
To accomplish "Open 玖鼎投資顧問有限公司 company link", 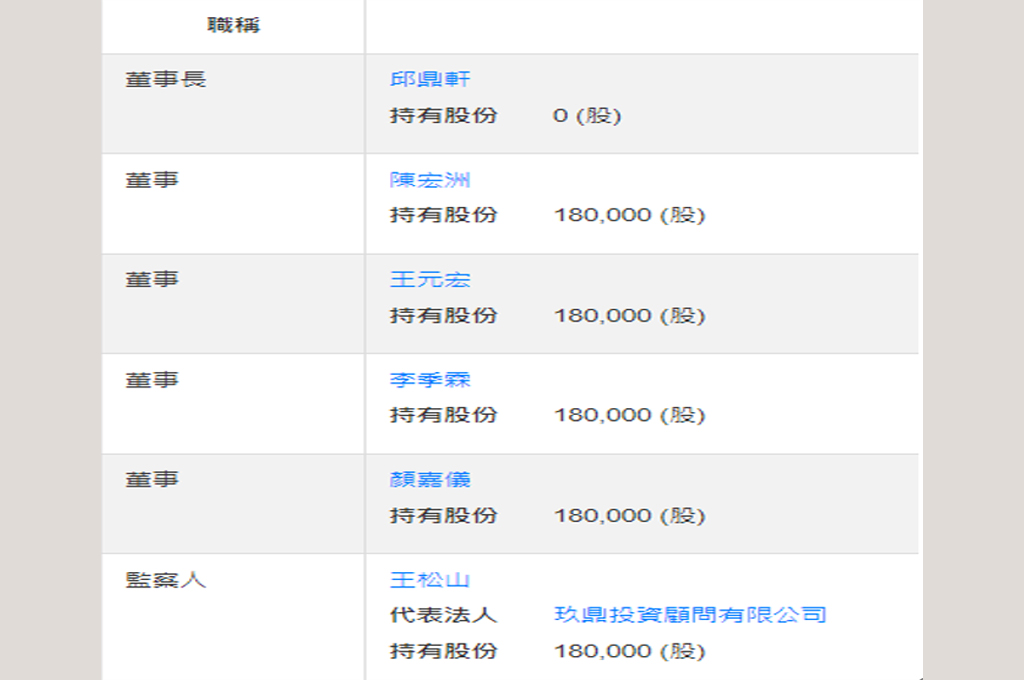I will click(x=690, y=615).
